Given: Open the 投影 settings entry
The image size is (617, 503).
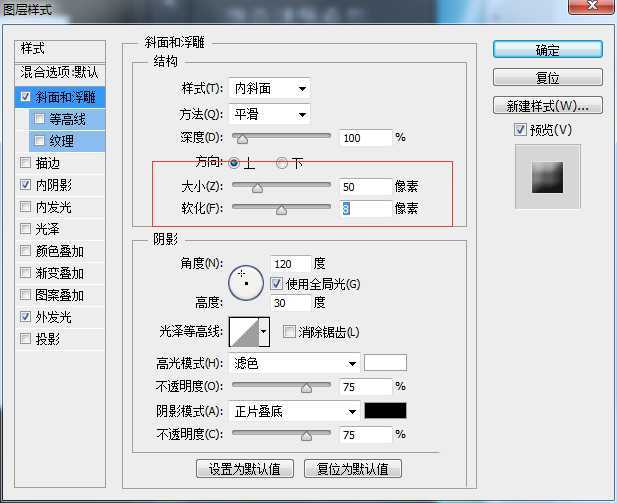Looking at the screenshot, I should pos(48,339).
